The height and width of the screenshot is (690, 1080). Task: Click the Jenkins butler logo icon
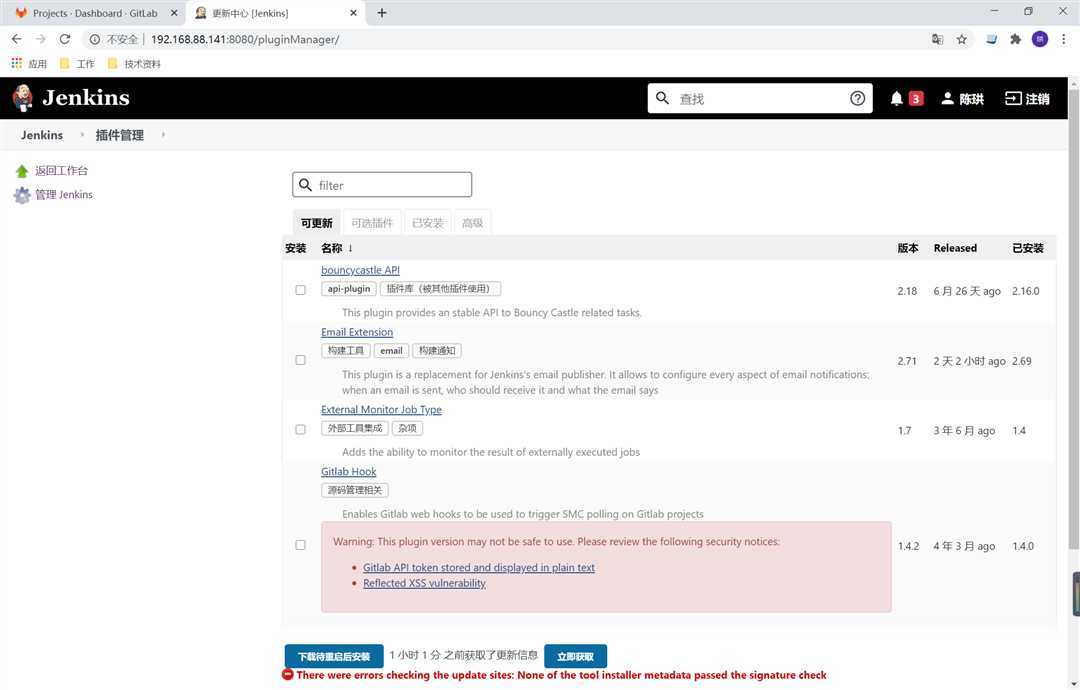coord(23,98)
